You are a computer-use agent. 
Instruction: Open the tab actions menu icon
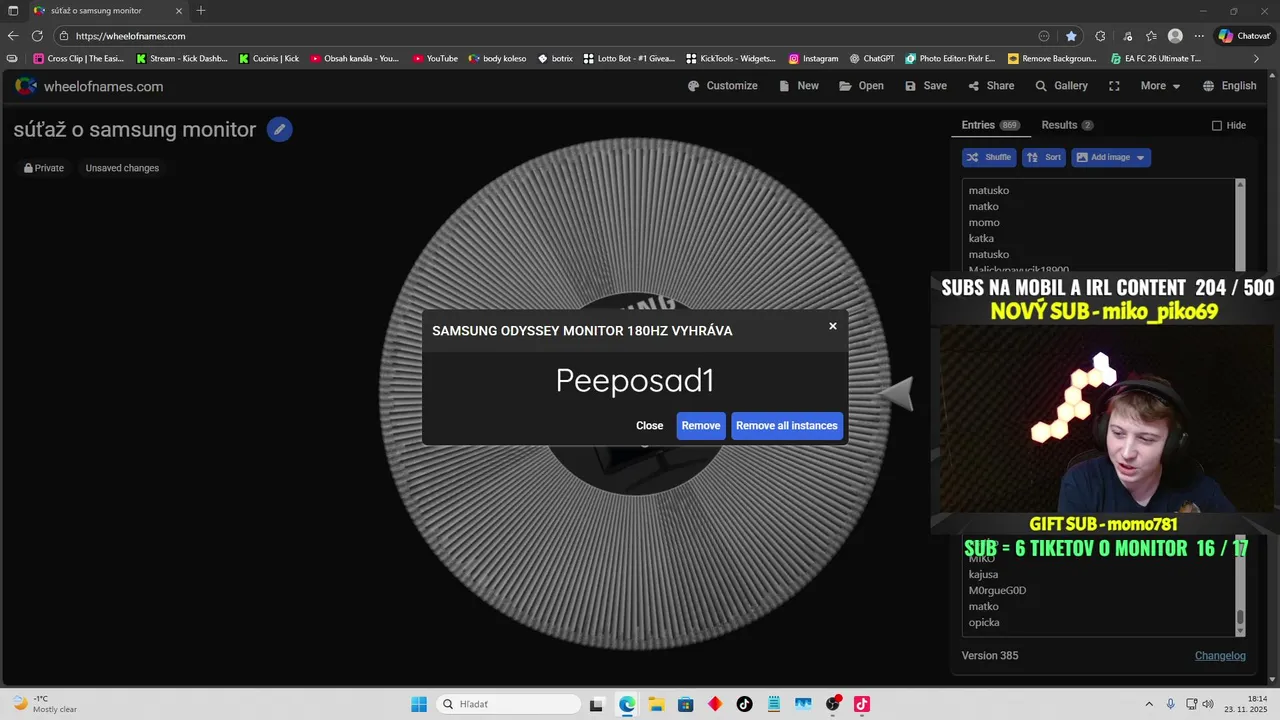[x=12, y=10]
